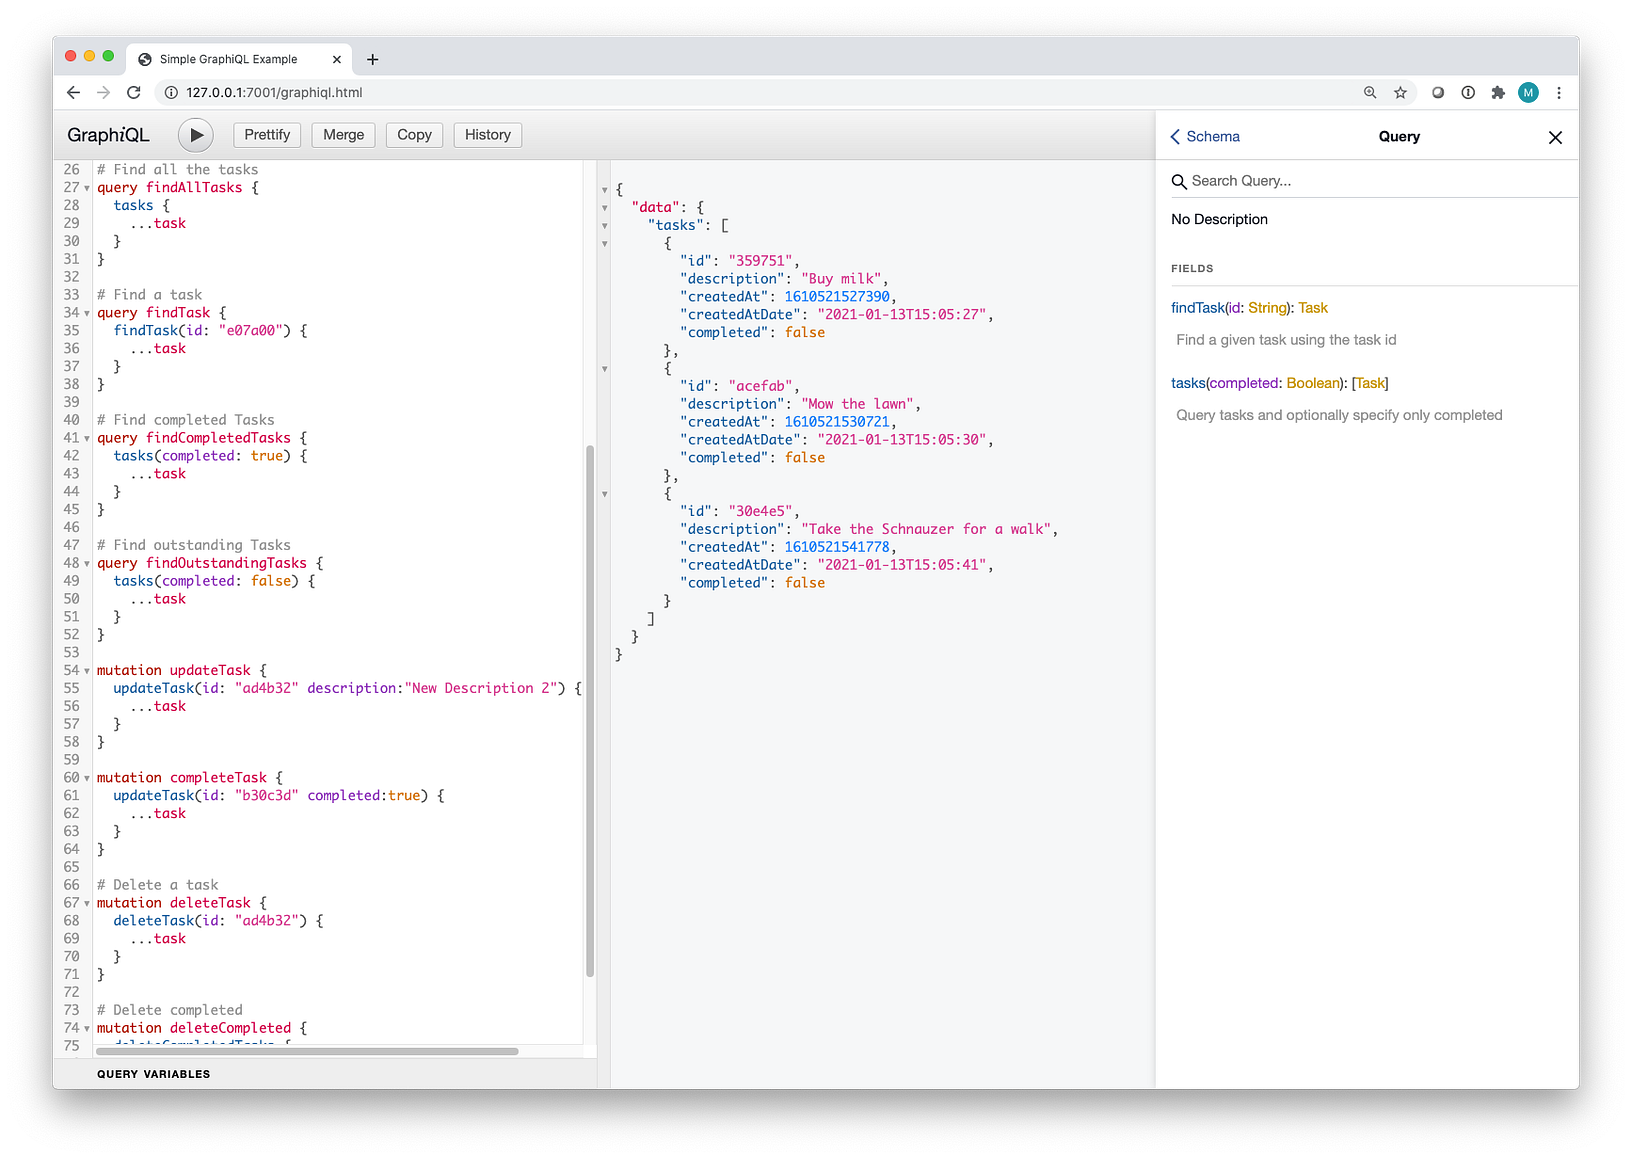Click the globe favicon on the browser tab
This screenshot has width=1632, height=1159.
pos(145,59)
